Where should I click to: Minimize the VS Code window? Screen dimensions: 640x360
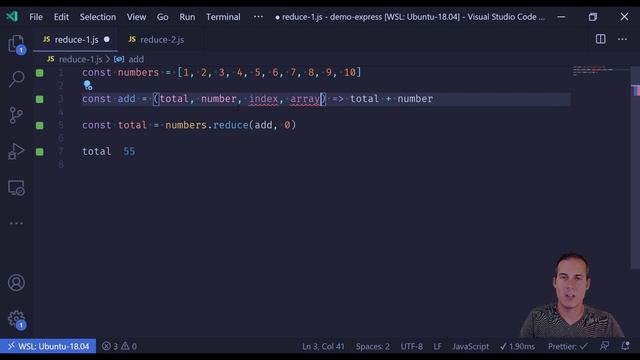pos(561,17)
